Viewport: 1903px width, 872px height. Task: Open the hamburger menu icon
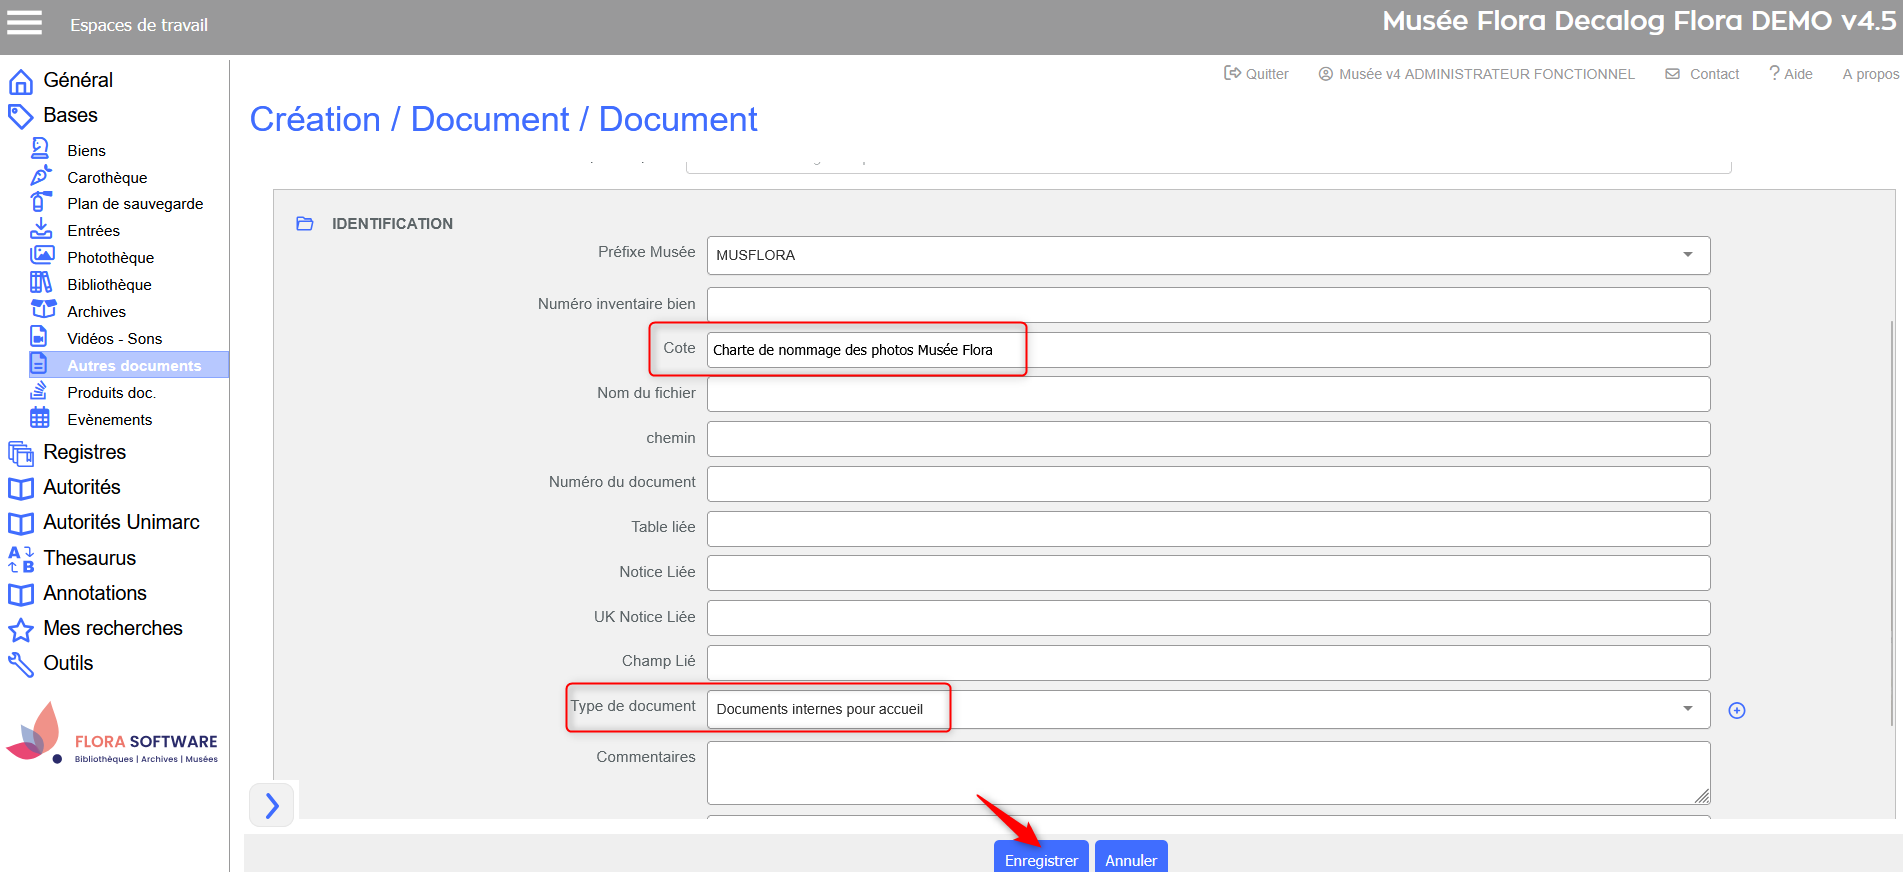(24, 23)
